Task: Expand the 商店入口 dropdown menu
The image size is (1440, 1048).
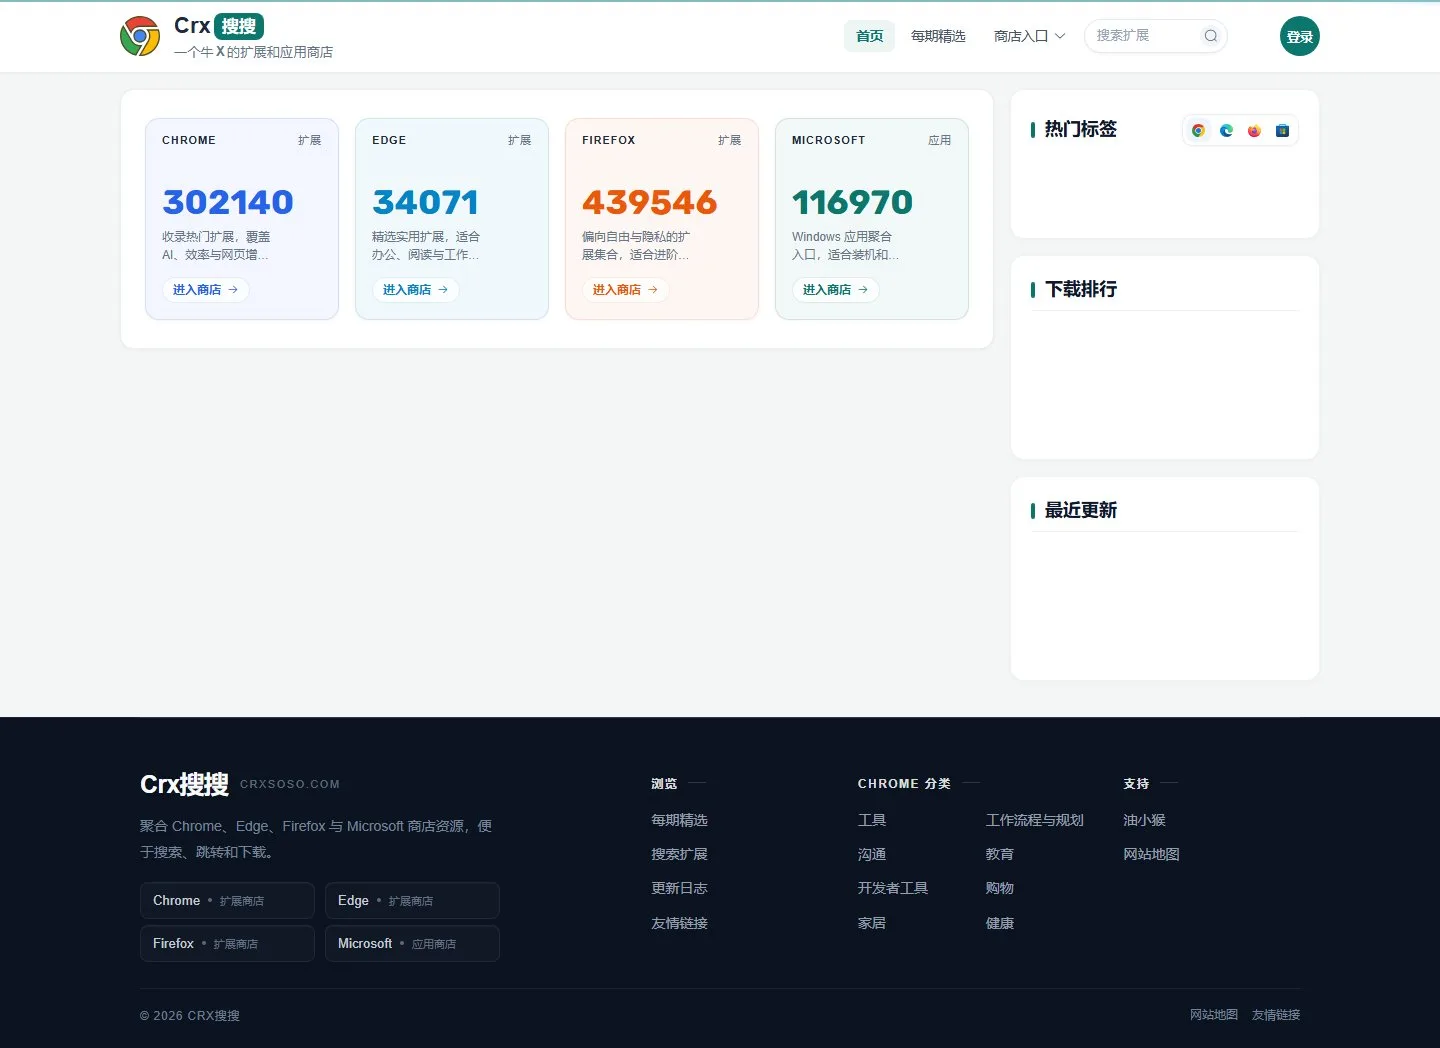Action: point(1029,36)
